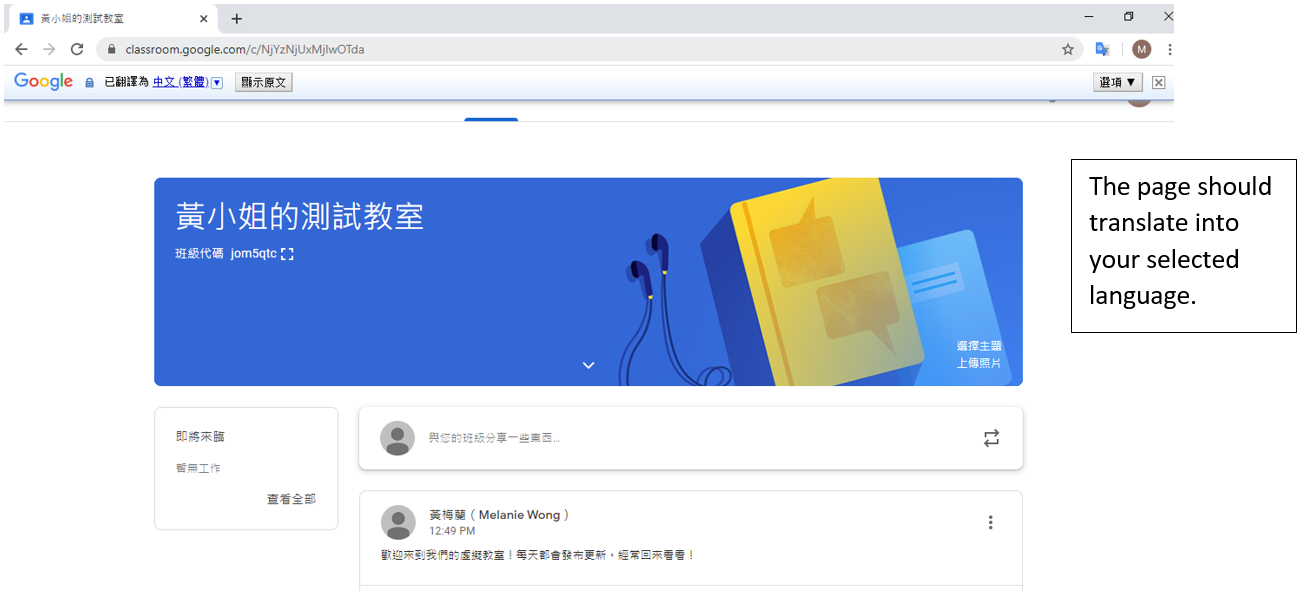The width and height of the screenshot is (1305, 608).
Task: Click the class code fullscreen display icon
Action: click(x=288, y=254)
